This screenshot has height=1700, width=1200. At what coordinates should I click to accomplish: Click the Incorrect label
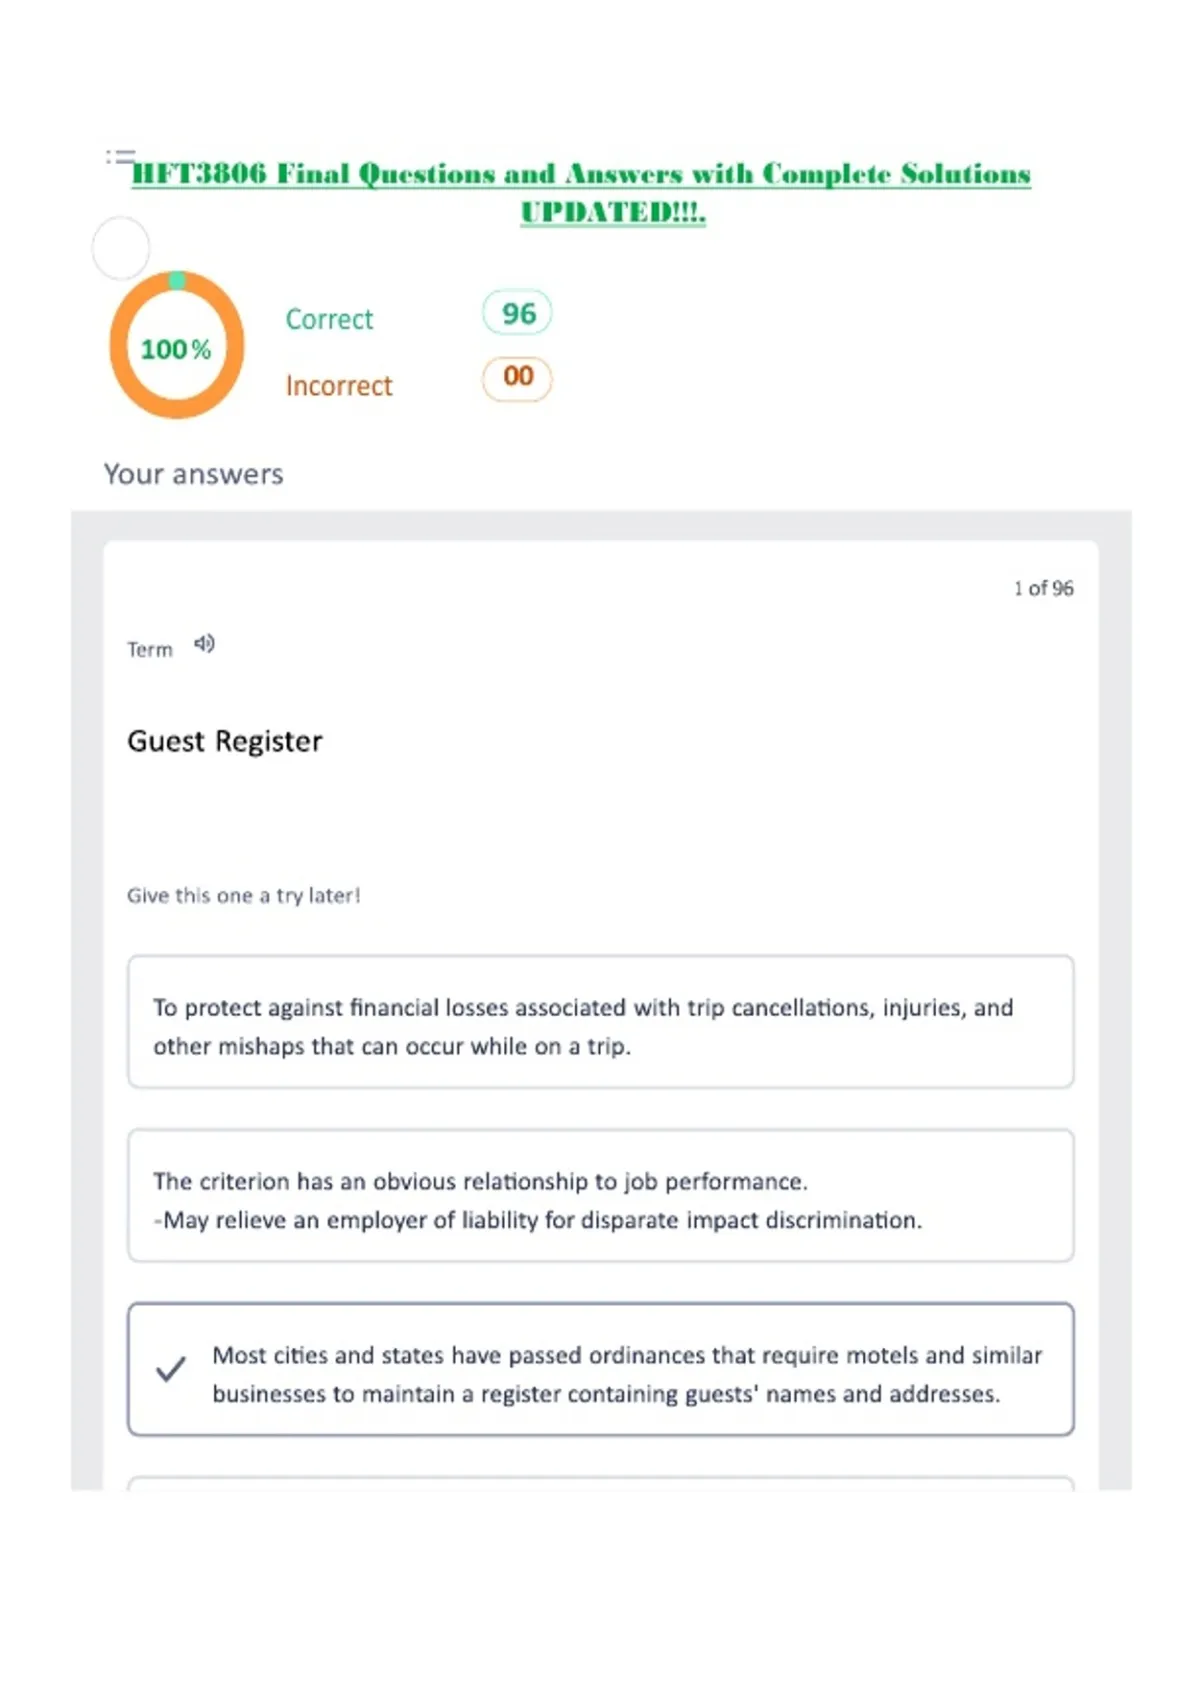(339, 386)
